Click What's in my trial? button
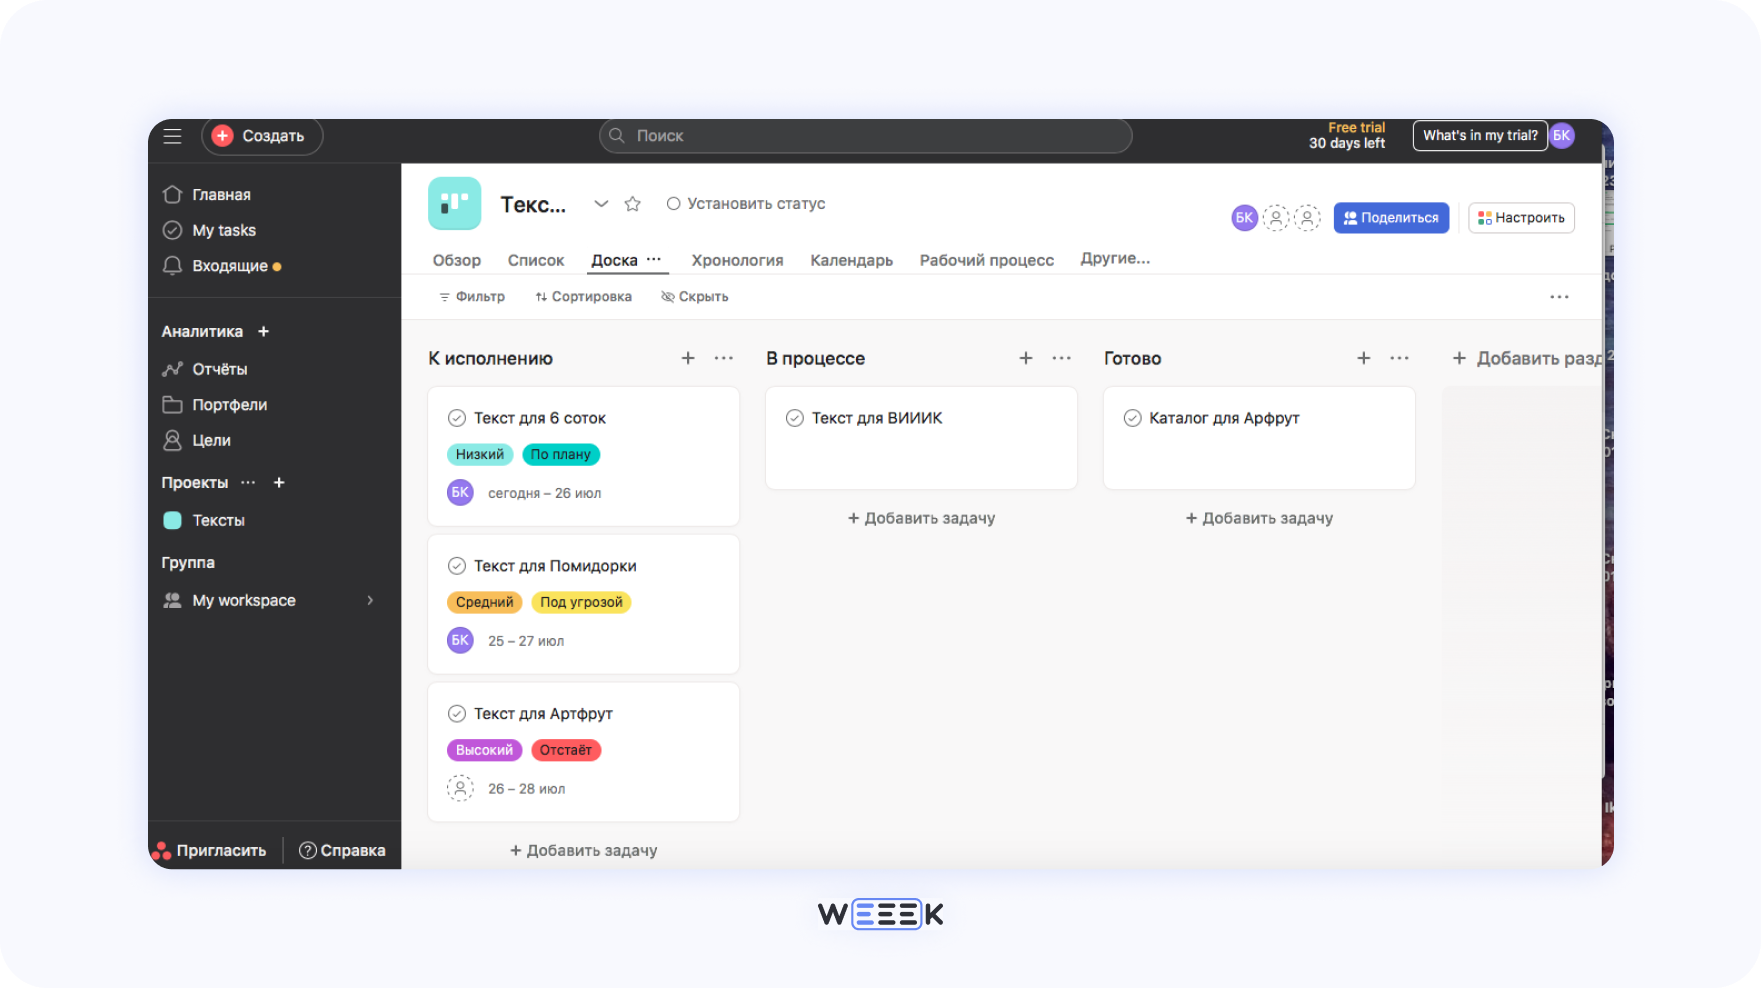 [1480, 135]
